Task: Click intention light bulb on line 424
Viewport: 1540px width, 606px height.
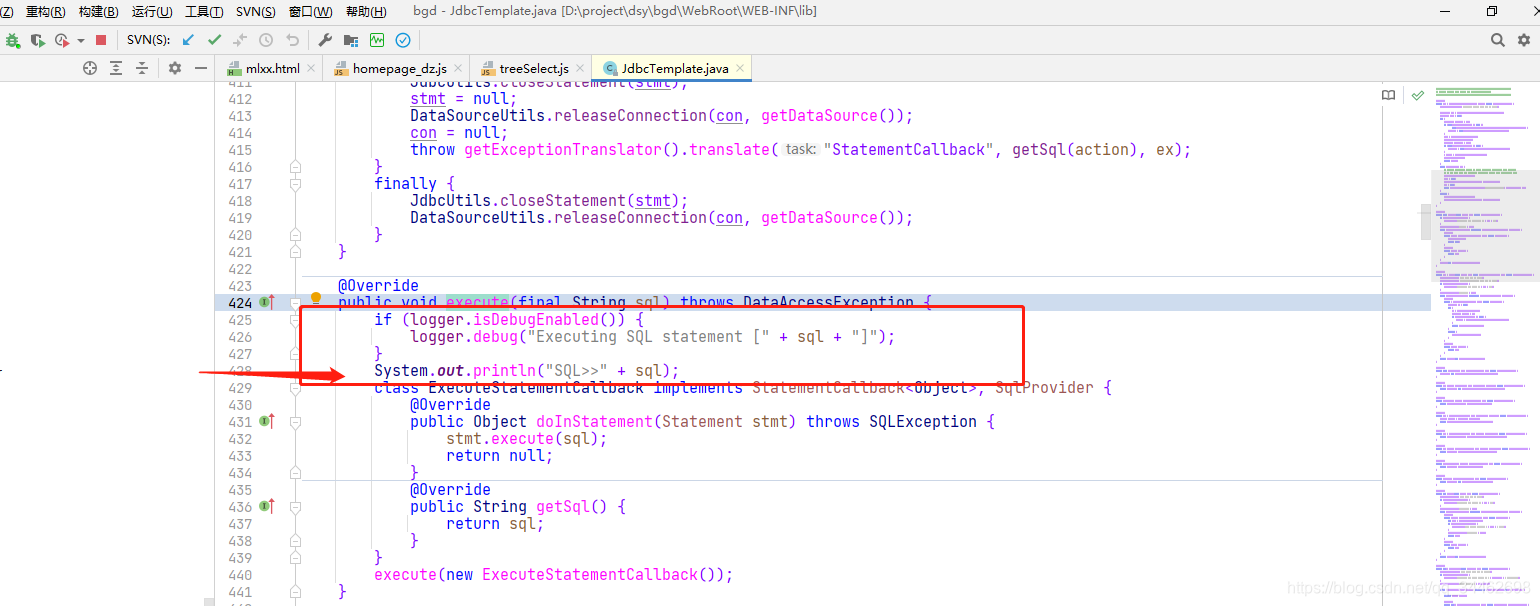Action: tap(316, 298)
